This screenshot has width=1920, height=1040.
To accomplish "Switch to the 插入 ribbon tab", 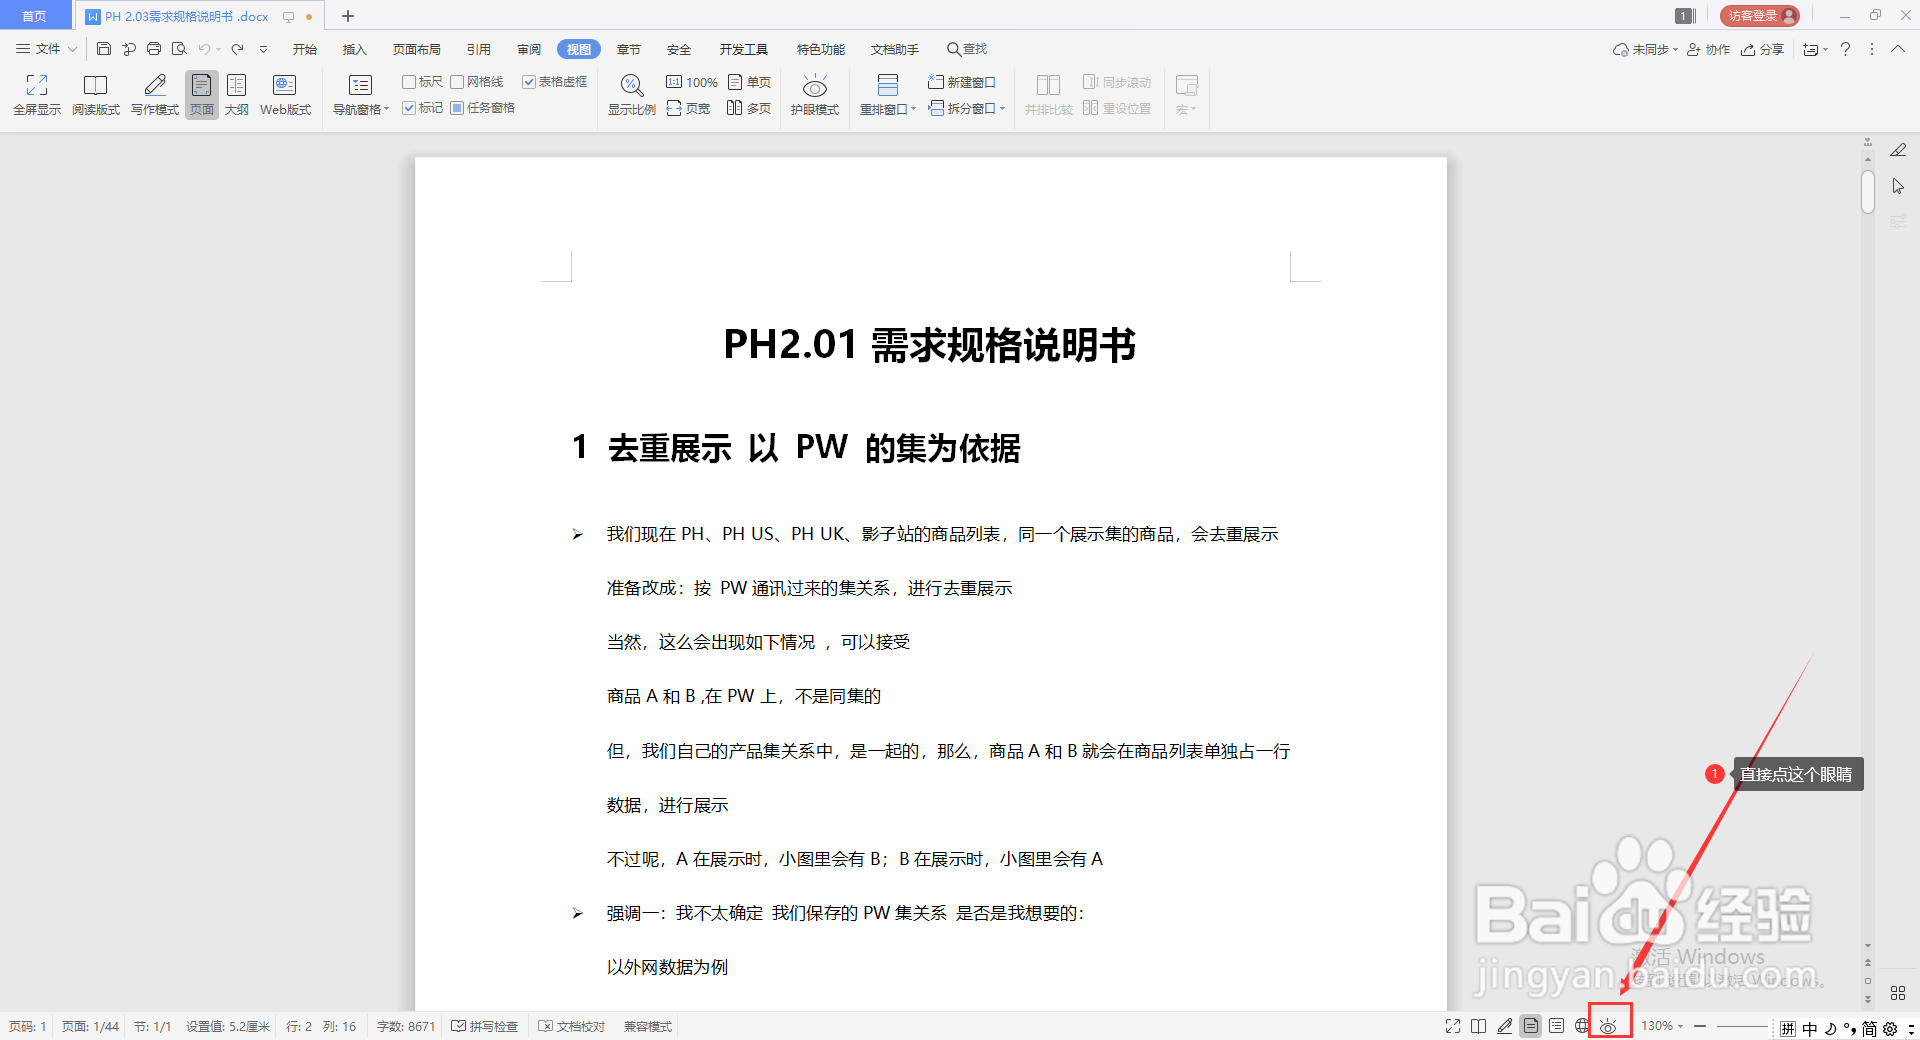I will coord(354,48).
